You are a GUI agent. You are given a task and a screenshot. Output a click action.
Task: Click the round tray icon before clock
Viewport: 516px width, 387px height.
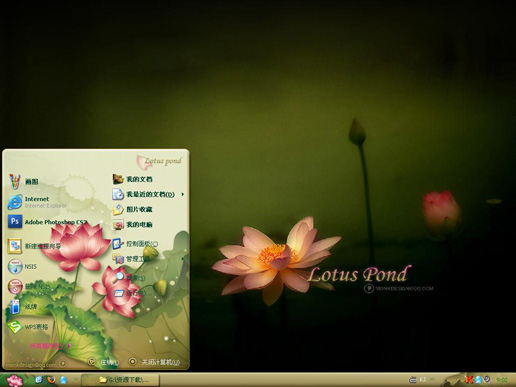pyautogui.click(x=487, y=379)
